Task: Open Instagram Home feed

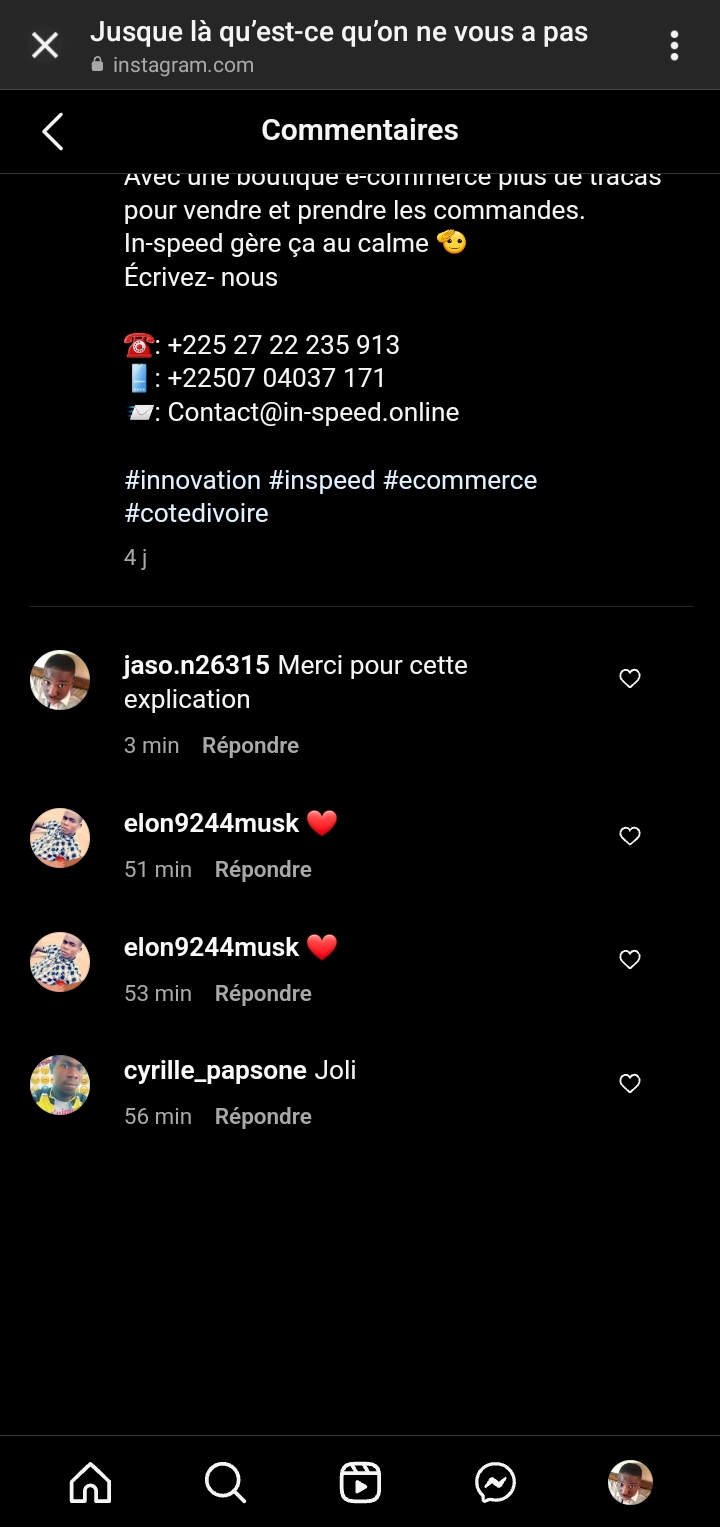Action: [x=90, y=1482]
